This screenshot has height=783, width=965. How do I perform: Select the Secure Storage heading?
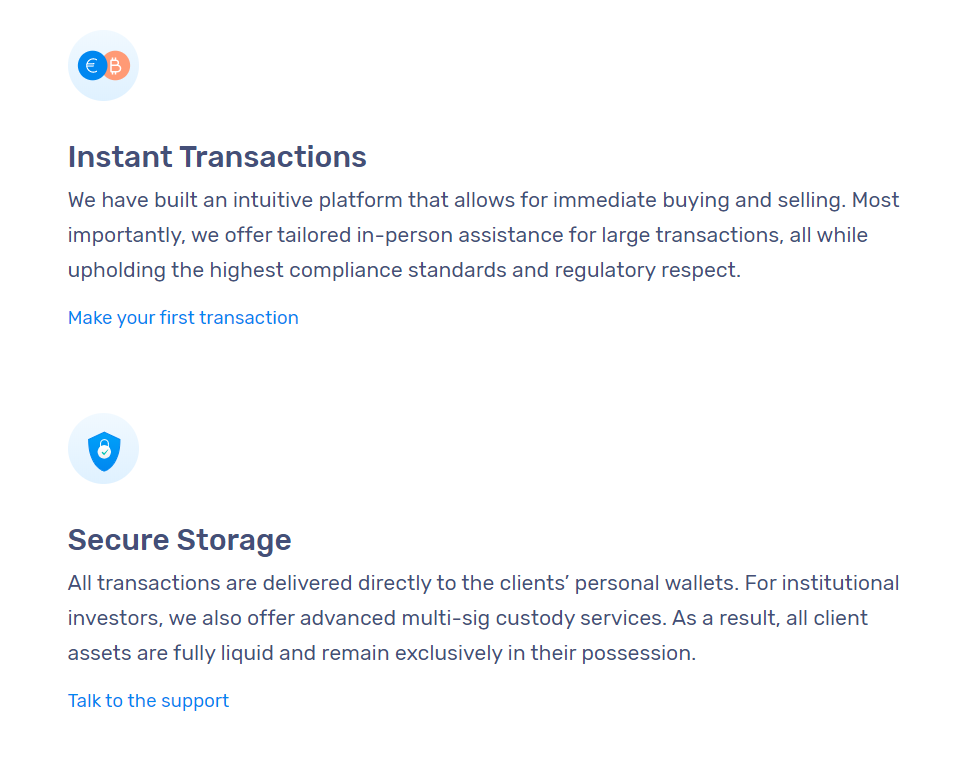(180, 540)
